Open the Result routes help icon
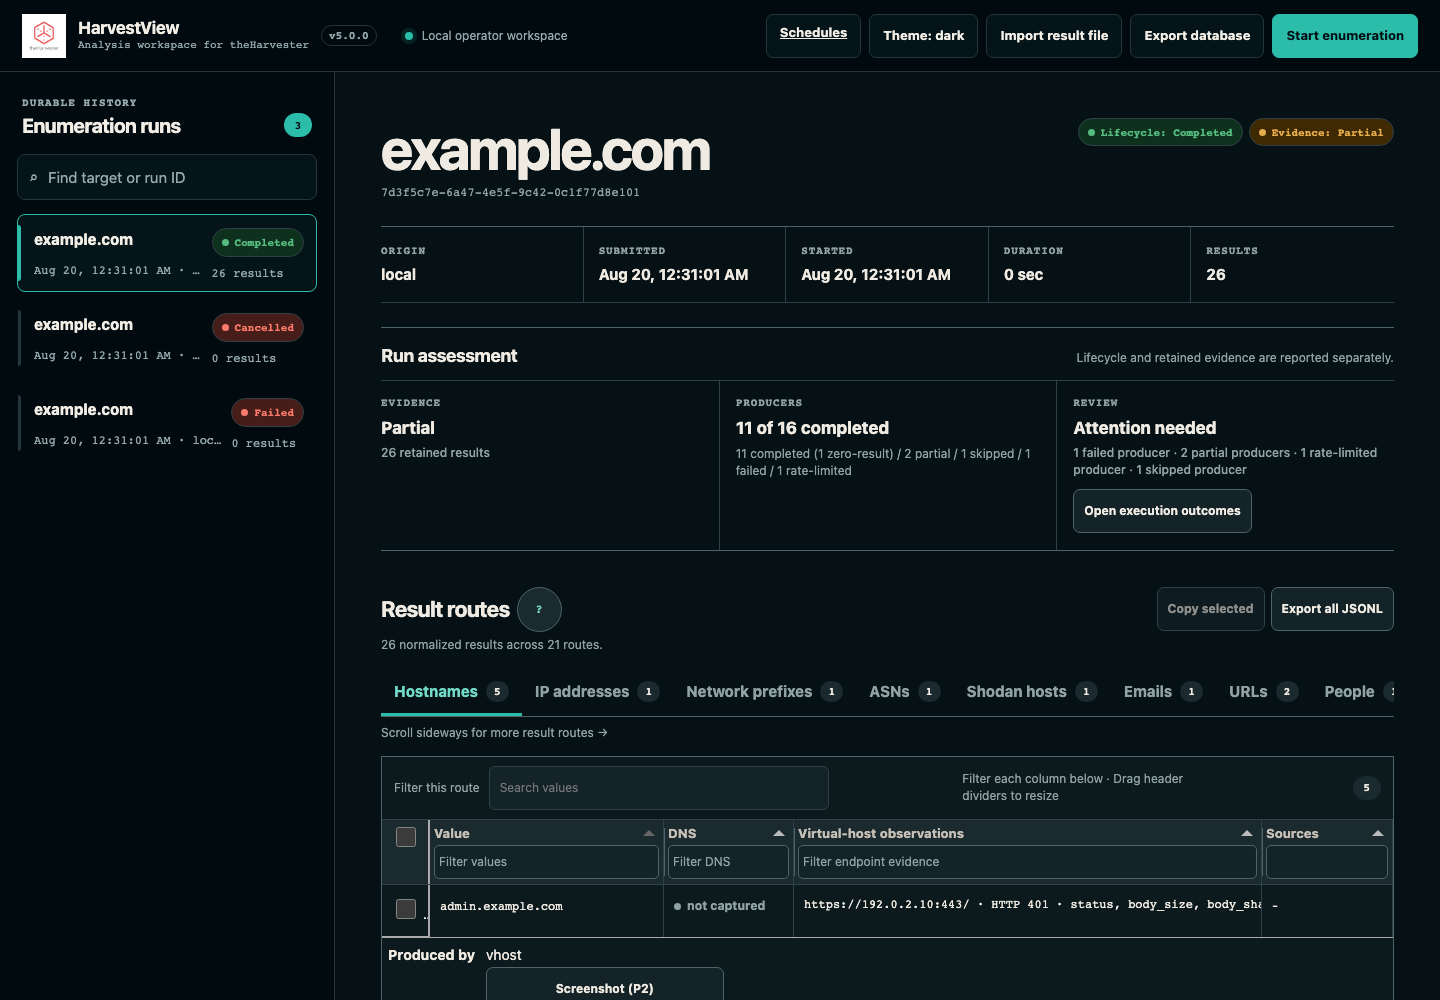Screen dimensions: 1440x1000 539,609
